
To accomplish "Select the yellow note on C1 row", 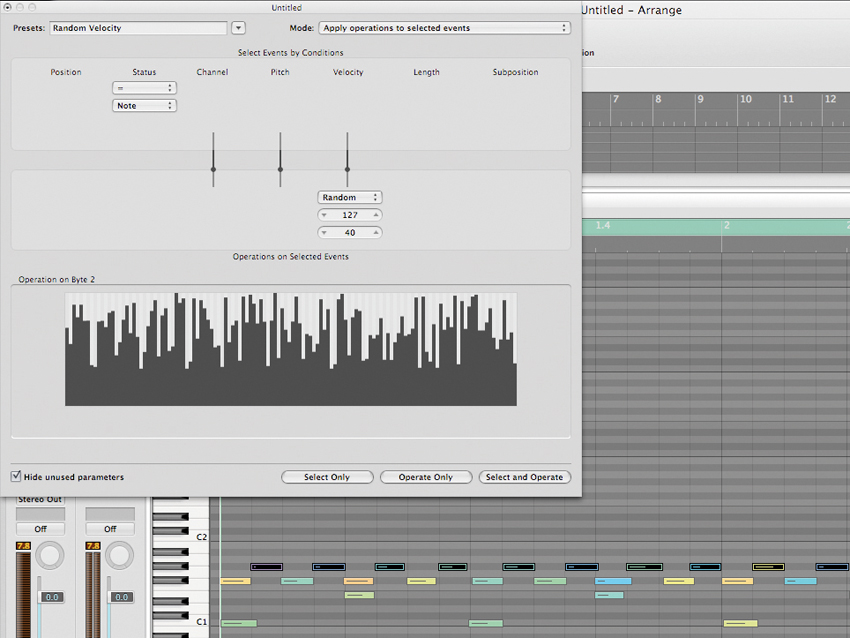I will (740, 623).
